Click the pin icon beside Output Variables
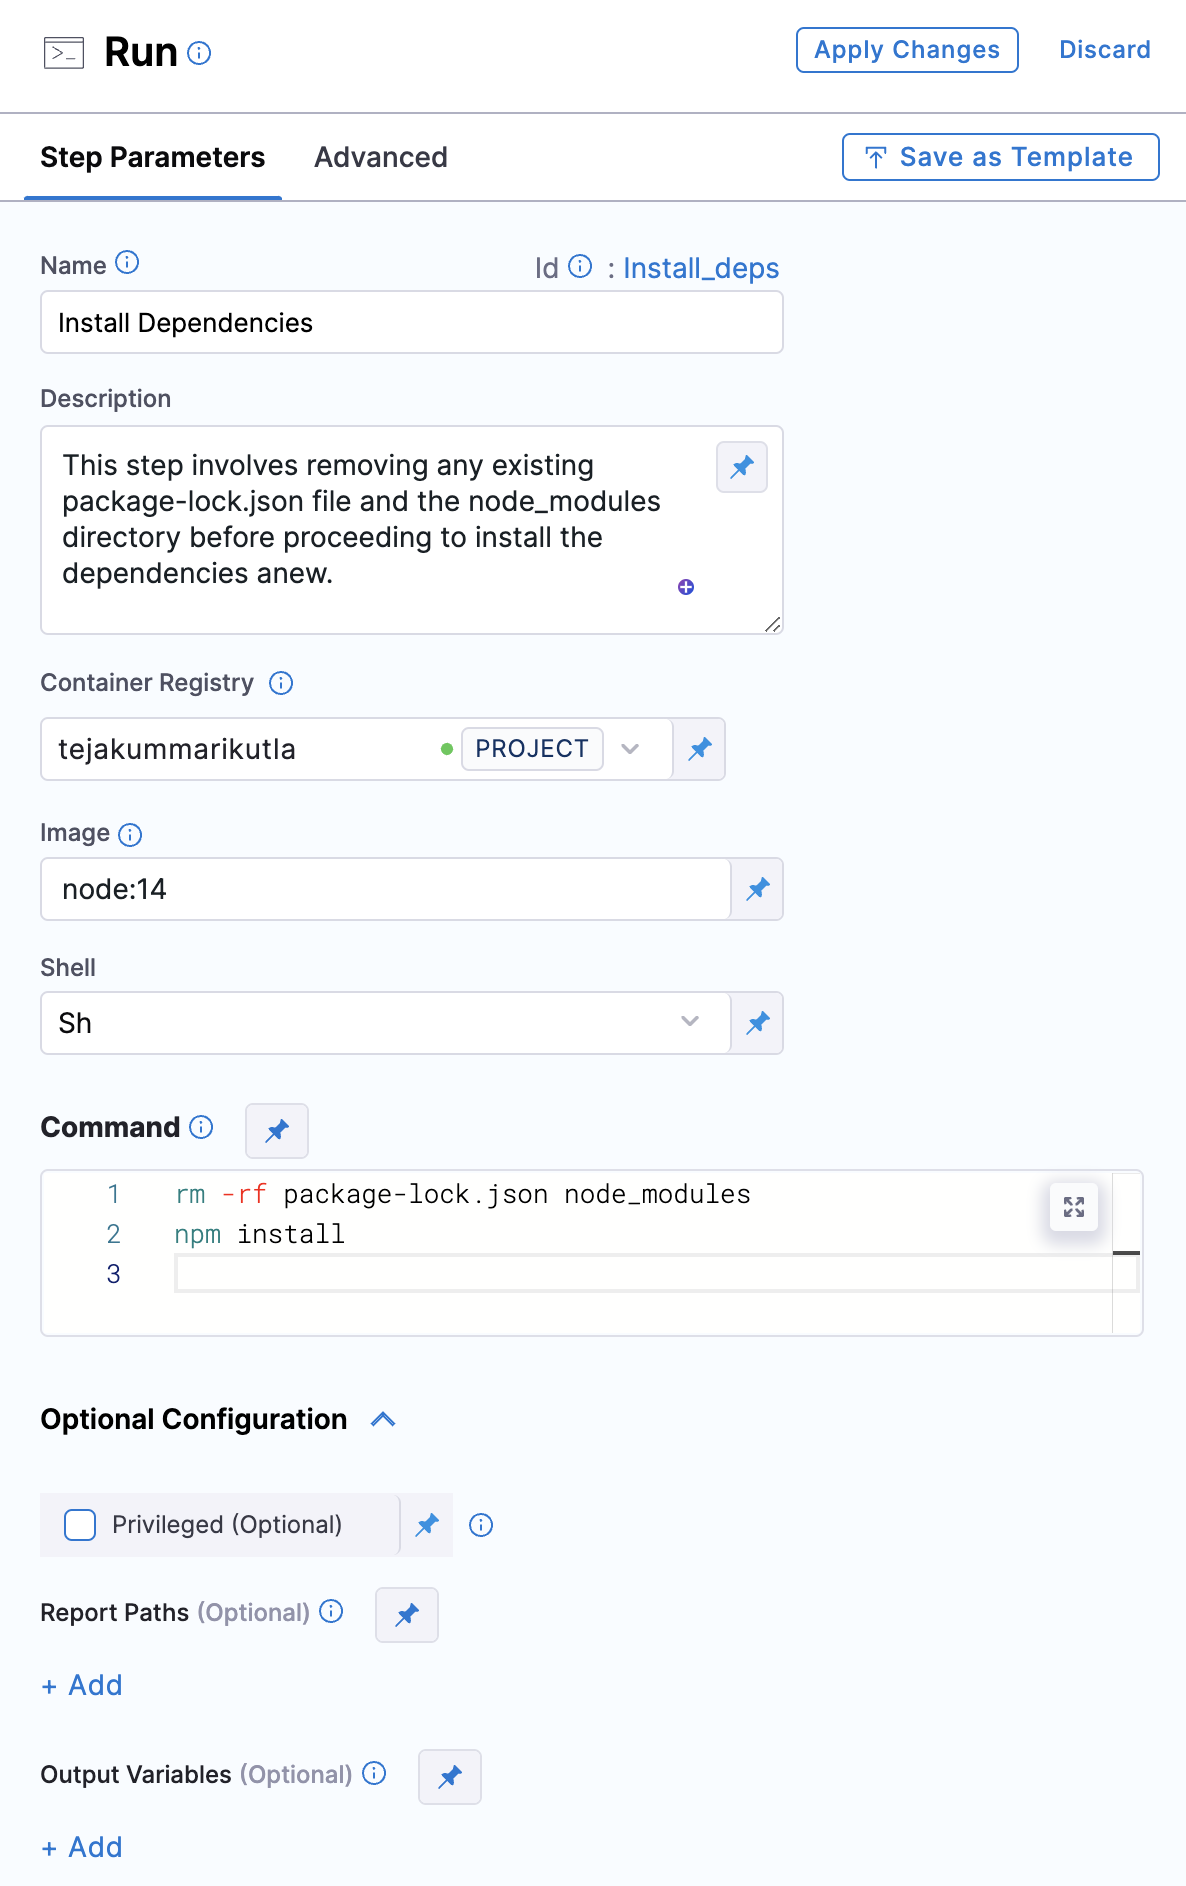The width and height of the screenshot is (1186, 1886). pos(450,1777)
